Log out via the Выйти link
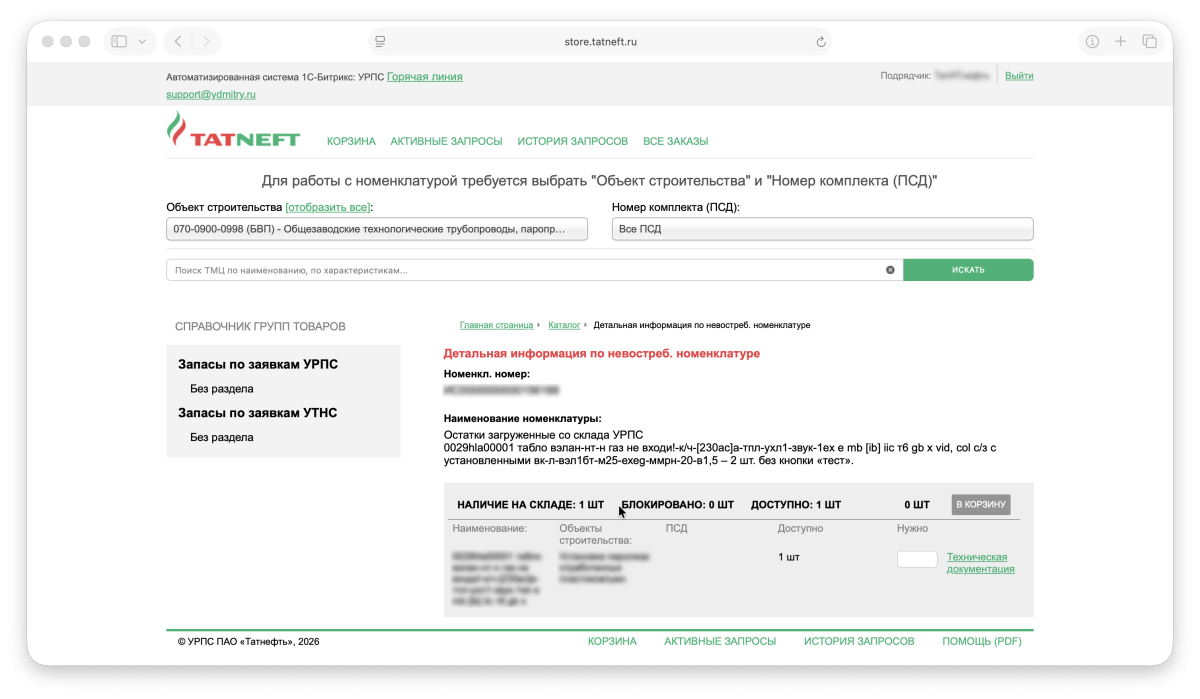Screen dimensions: 1200x699 1019,76
